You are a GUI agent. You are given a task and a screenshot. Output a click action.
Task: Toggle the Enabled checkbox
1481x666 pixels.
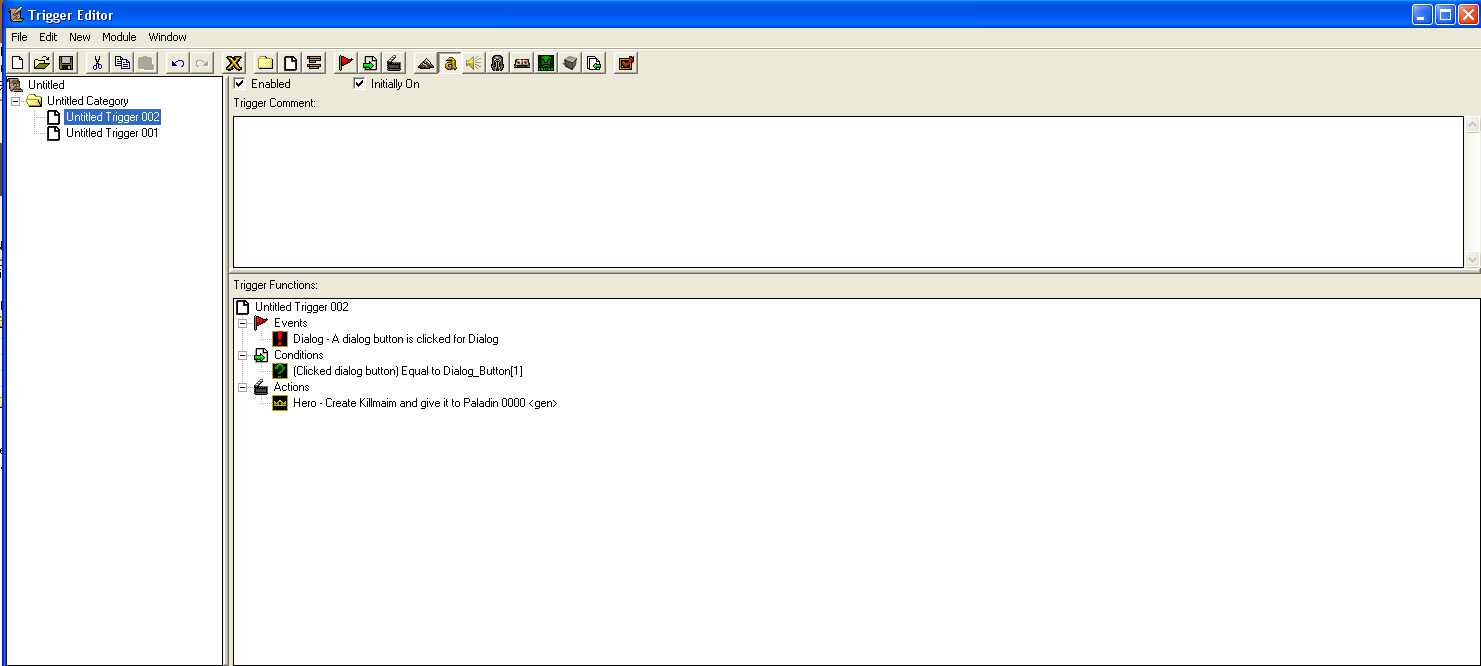click(239, 84)
